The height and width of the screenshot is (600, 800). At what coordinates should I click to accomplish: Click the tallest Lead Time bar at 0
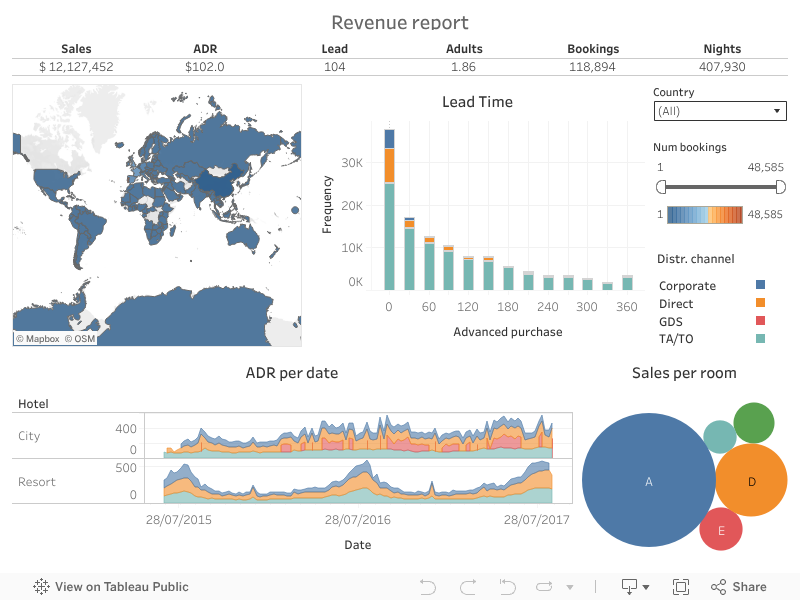(389, 210)
